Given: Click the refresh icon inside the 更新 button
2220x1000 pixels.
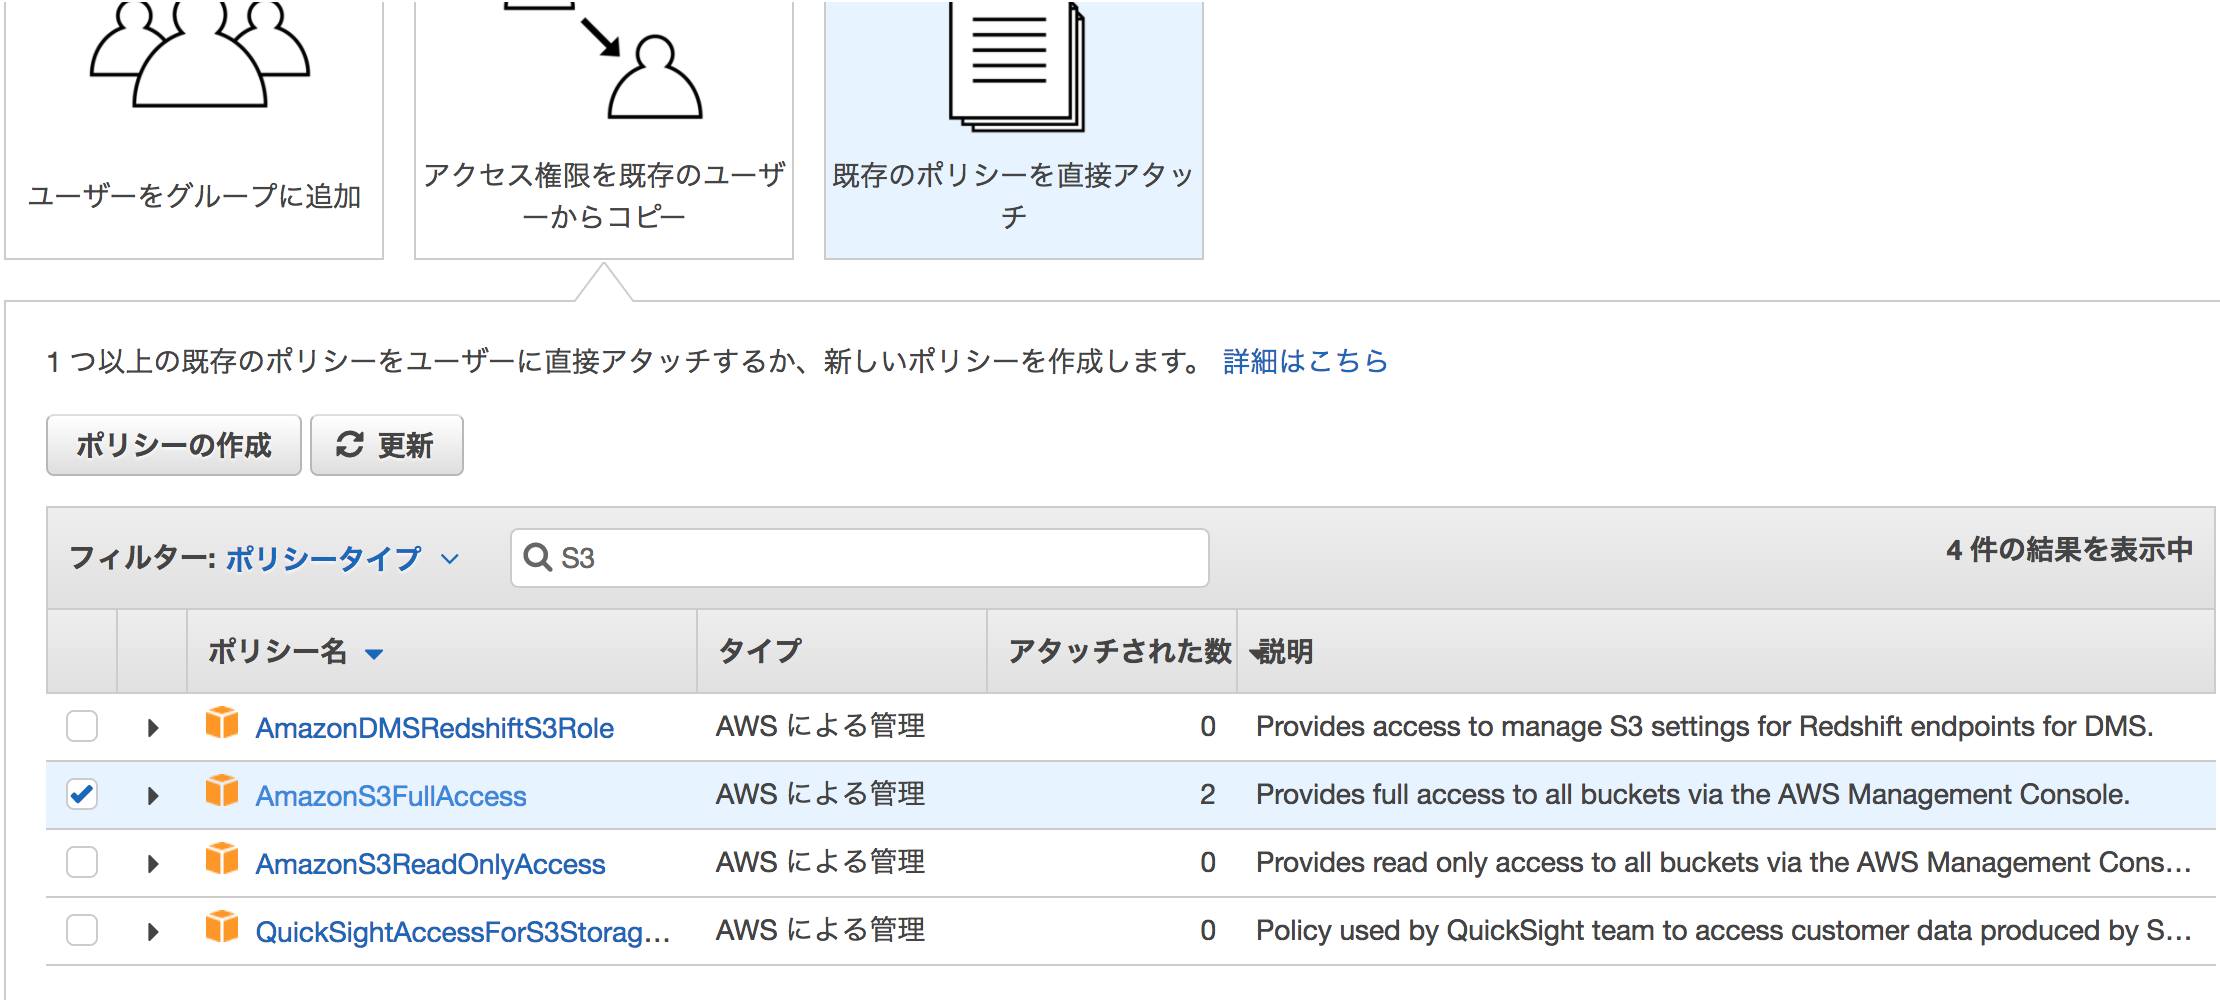Looking at the screenshot, I should tap(348, 445).
